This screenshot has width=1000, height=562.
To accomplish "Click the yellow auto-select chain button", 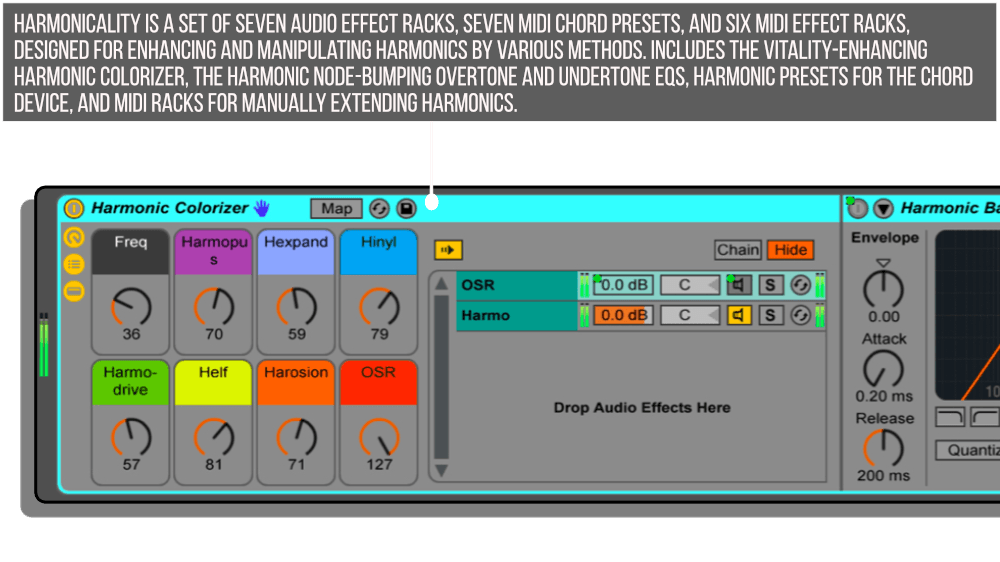I will [448, 250].
